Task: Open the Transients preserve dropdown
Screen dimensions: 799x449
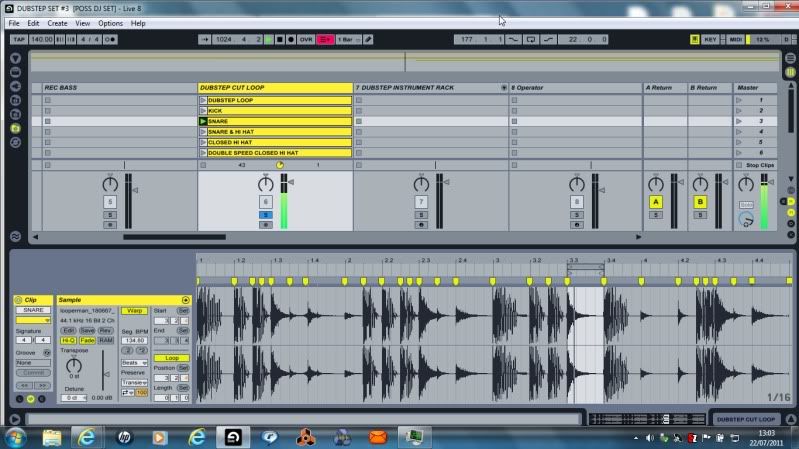Action: pyautogui.click(x=134, y=382)
